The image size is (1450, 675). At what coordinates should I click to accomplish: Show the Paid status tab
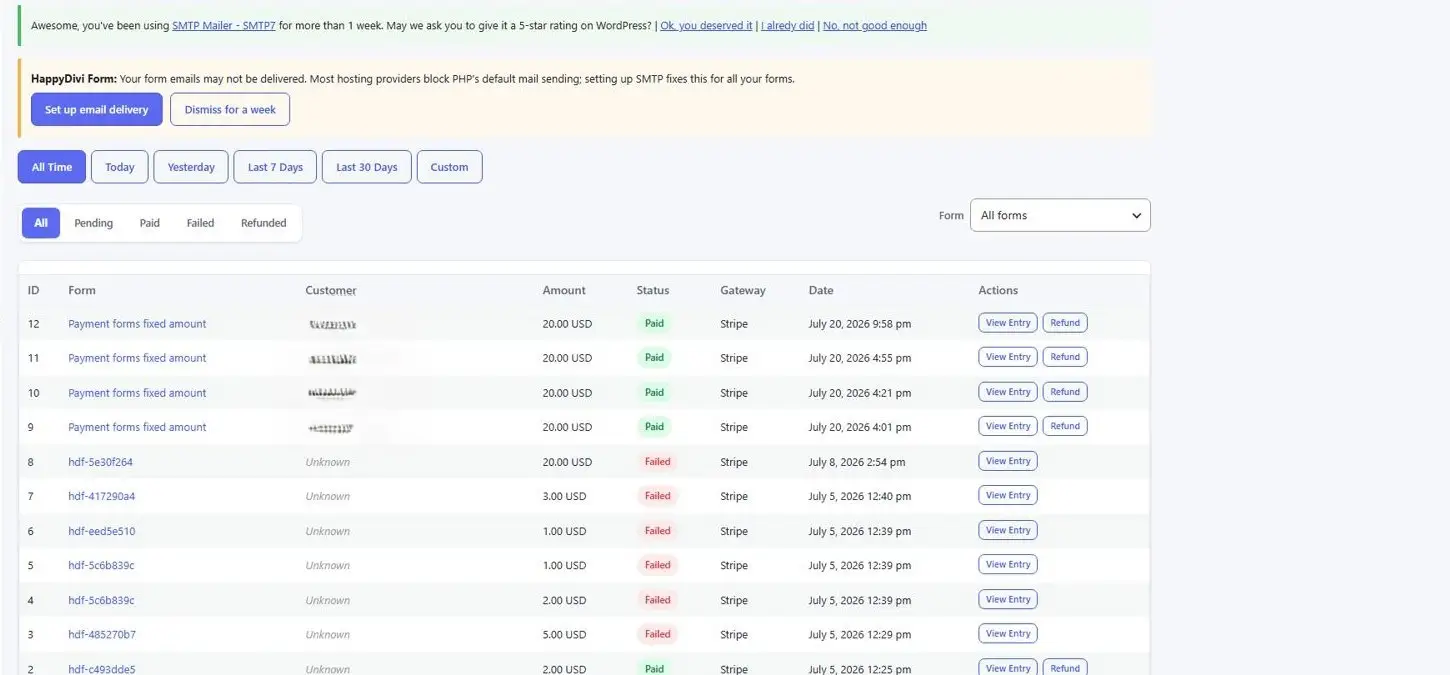point(150,223)
